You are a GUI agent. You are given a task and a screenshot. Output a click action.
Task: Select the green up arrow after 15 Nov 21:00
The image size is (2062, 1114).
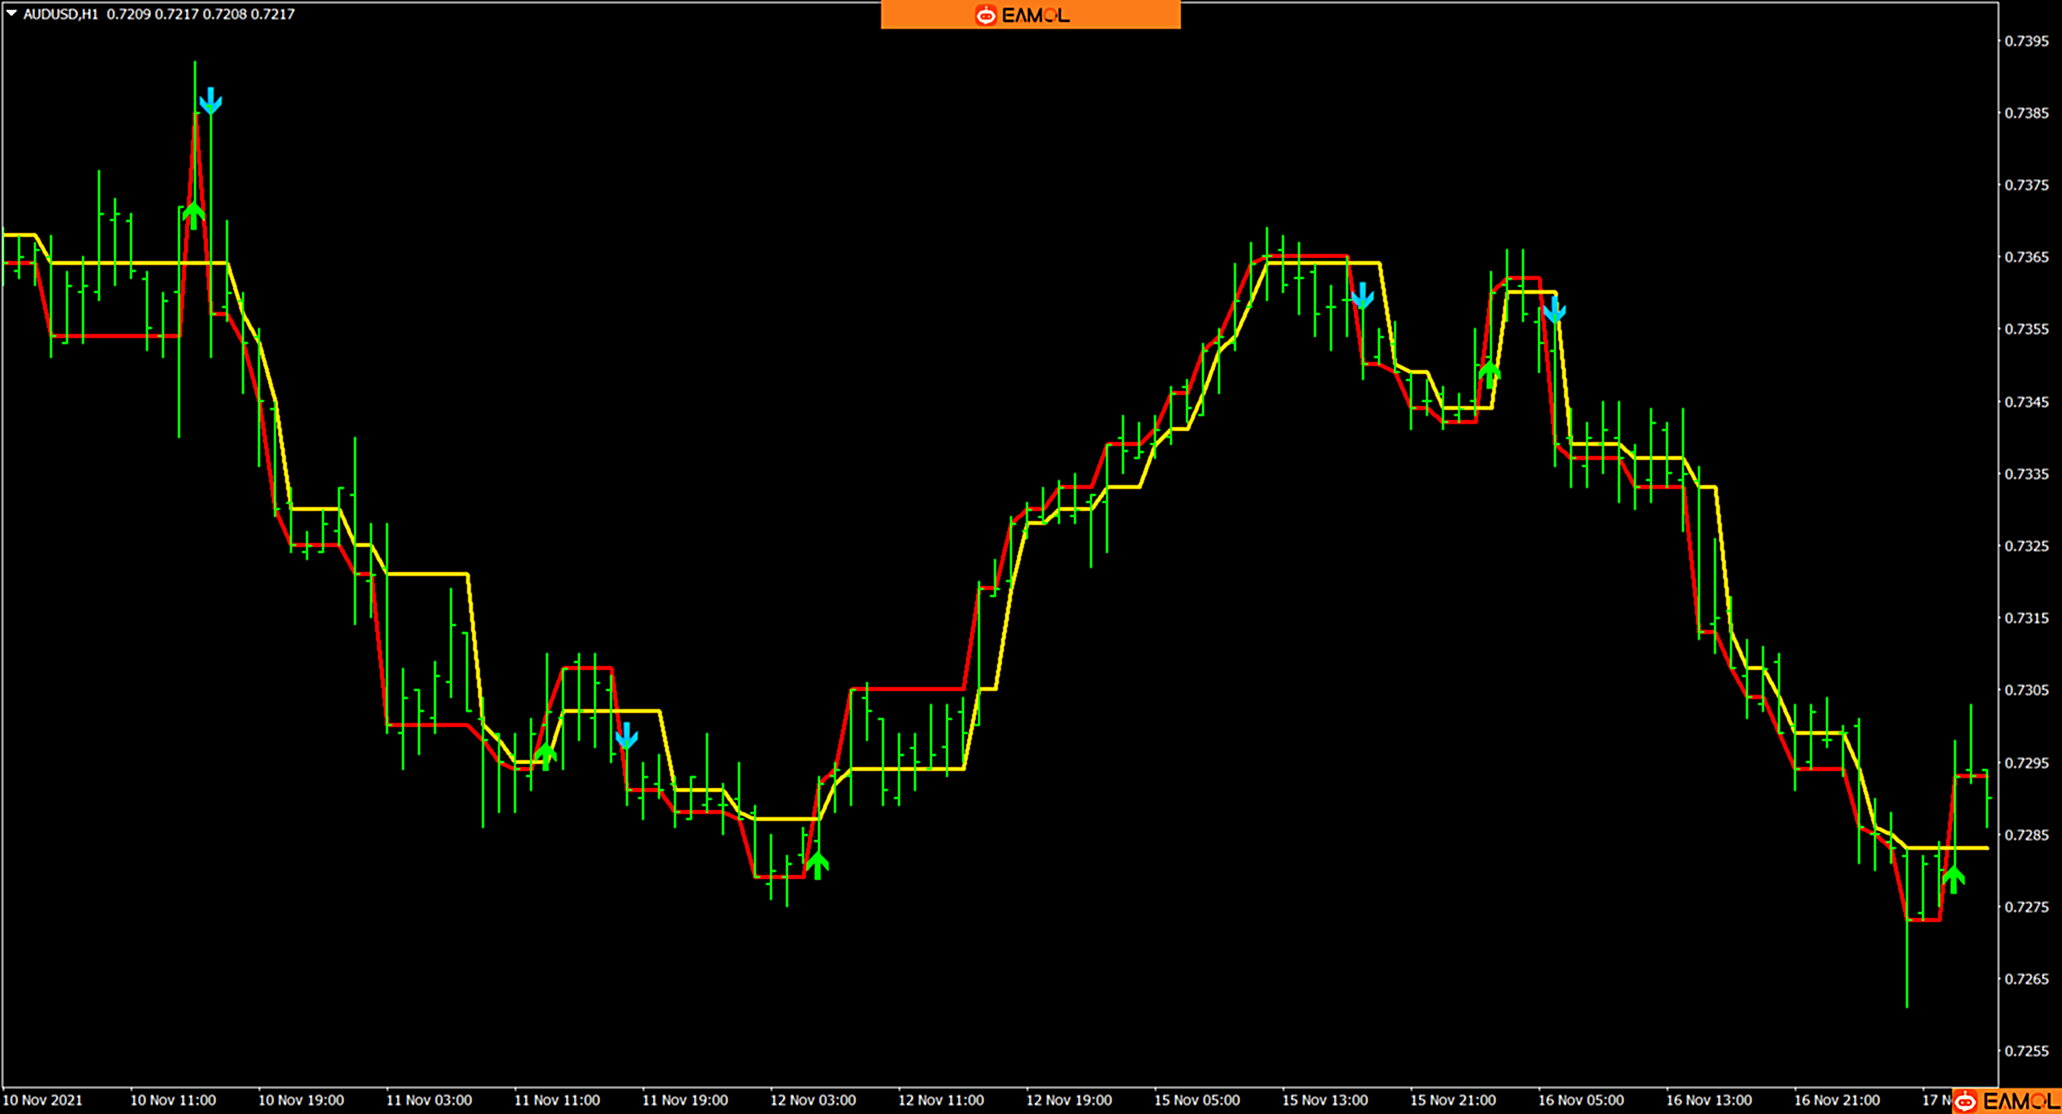pyautogui.click(x=1490, y=375)
